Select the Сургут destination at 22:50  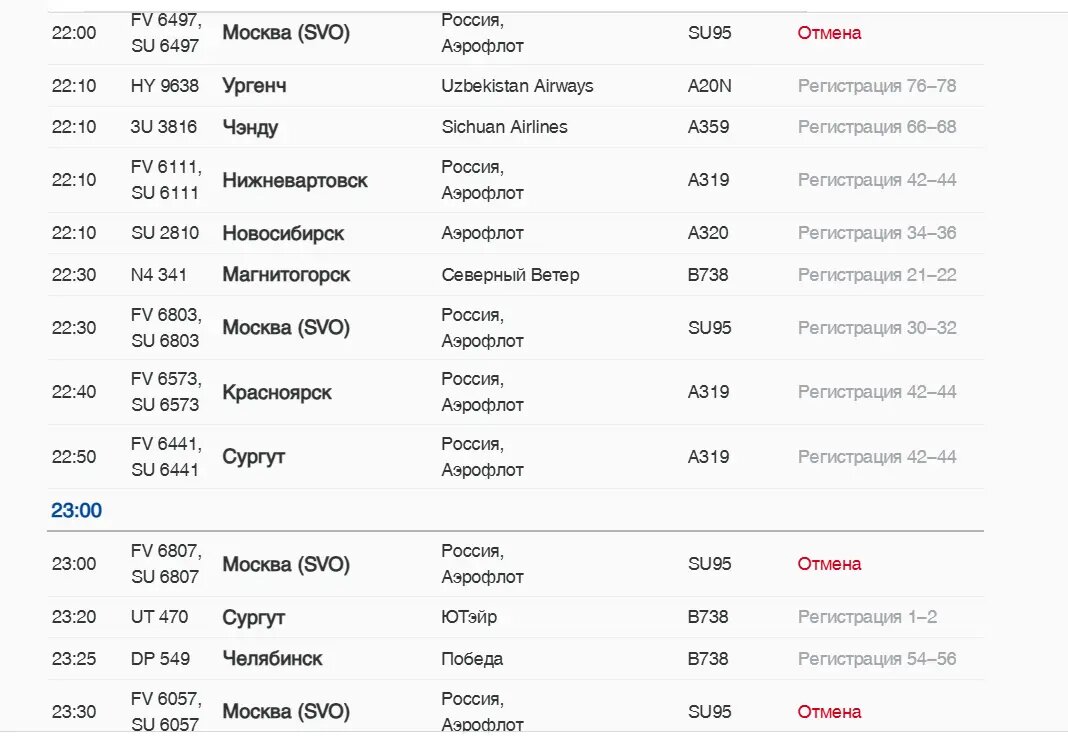point(254,457)
